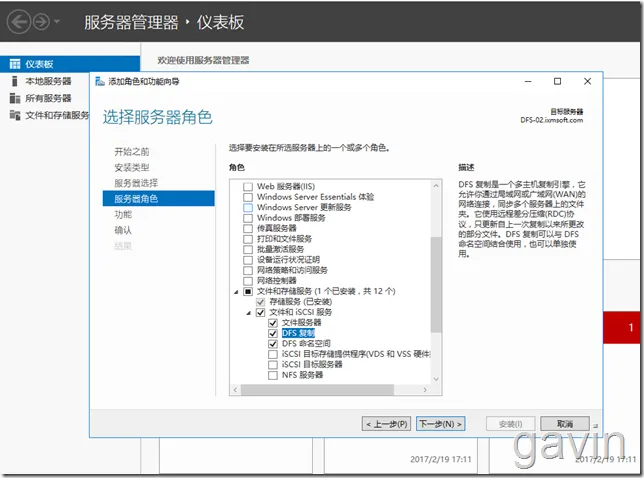Select the DFS 复制 role label
Screen dimensions: 644x478
298,333
